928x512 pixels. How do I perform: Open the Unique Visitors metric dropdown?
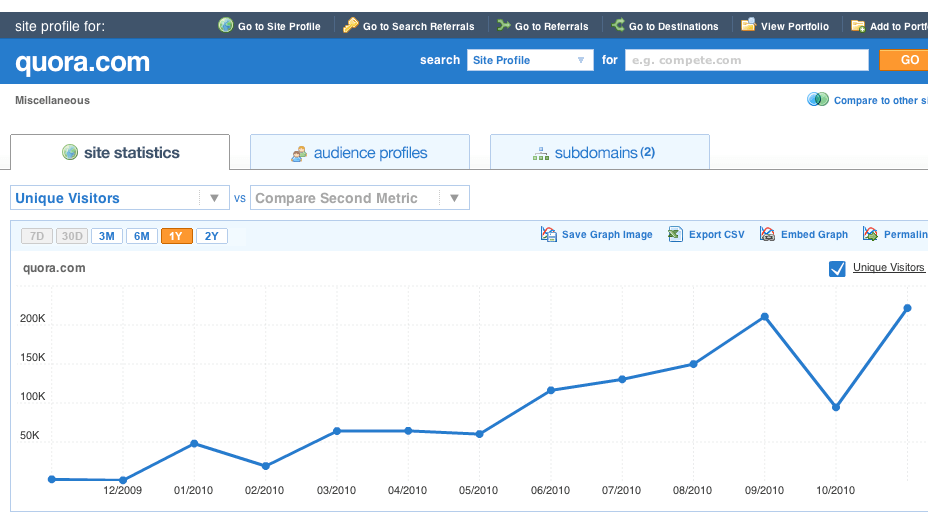pos(120,198)
